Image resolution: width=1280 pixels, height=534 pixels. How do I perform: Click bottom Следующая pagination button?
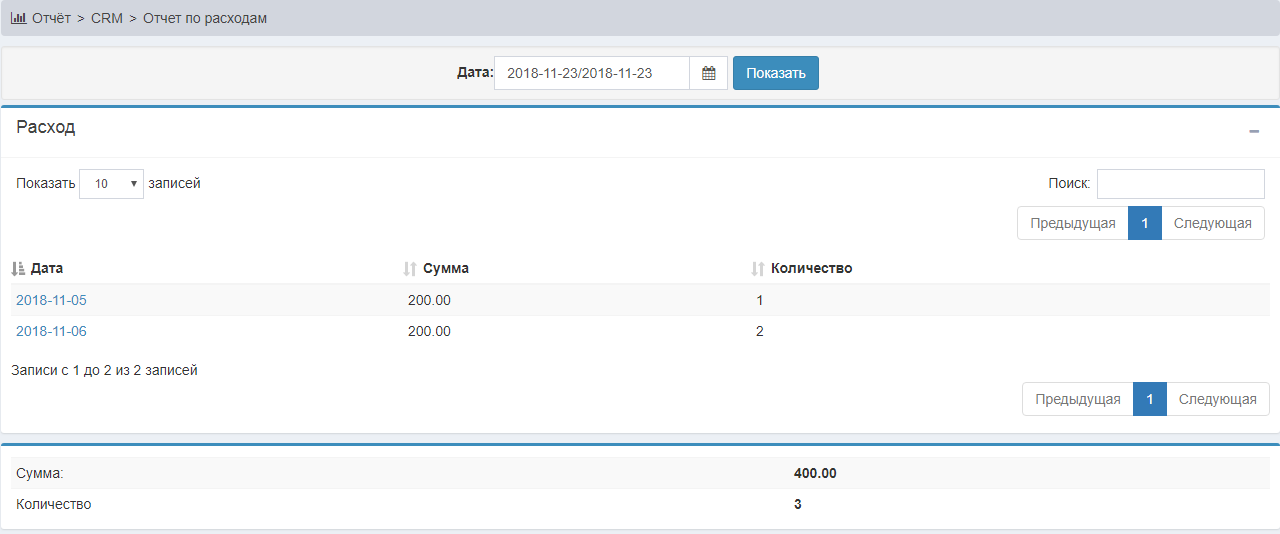tap(1217, 399)
